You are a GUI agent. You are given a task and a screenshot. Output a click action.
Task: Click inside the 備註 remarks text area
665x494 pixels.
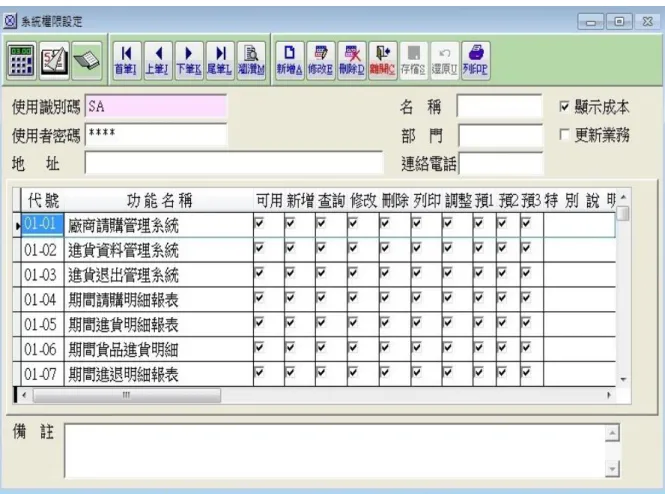(x=336, y=451)
